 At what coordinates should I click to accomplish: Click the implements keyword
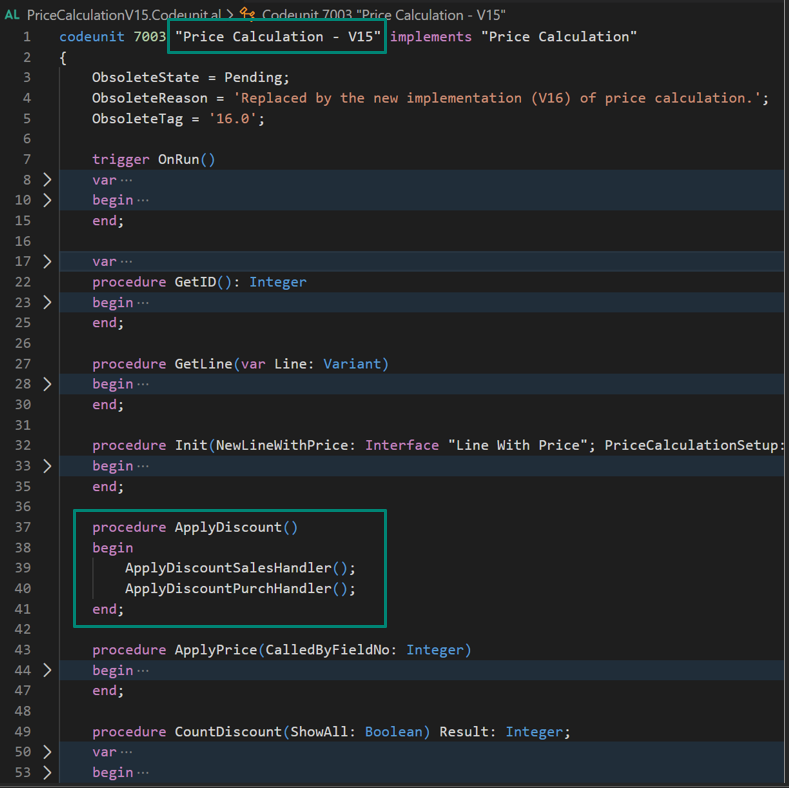(431, 37)
